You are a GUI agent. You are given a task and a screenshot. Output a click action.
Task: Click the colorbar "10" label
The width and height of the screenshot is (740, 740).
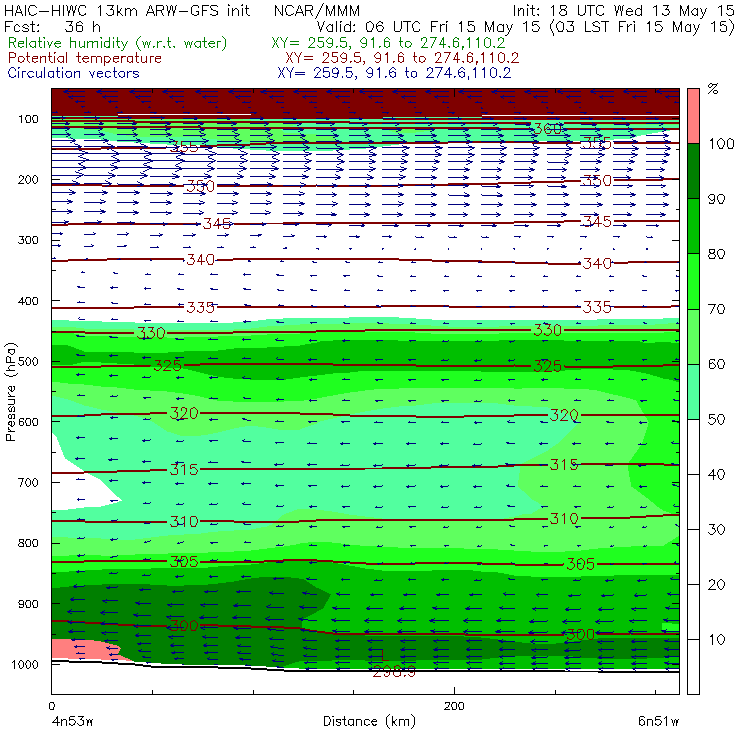pyautogui.click(x=717, y=640)
